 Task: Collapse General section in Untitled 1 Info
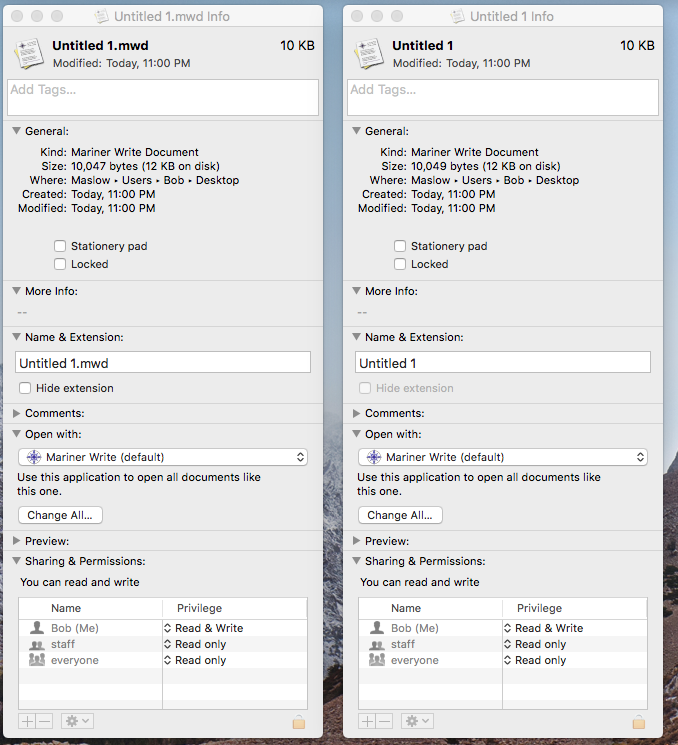coord(356,131)
